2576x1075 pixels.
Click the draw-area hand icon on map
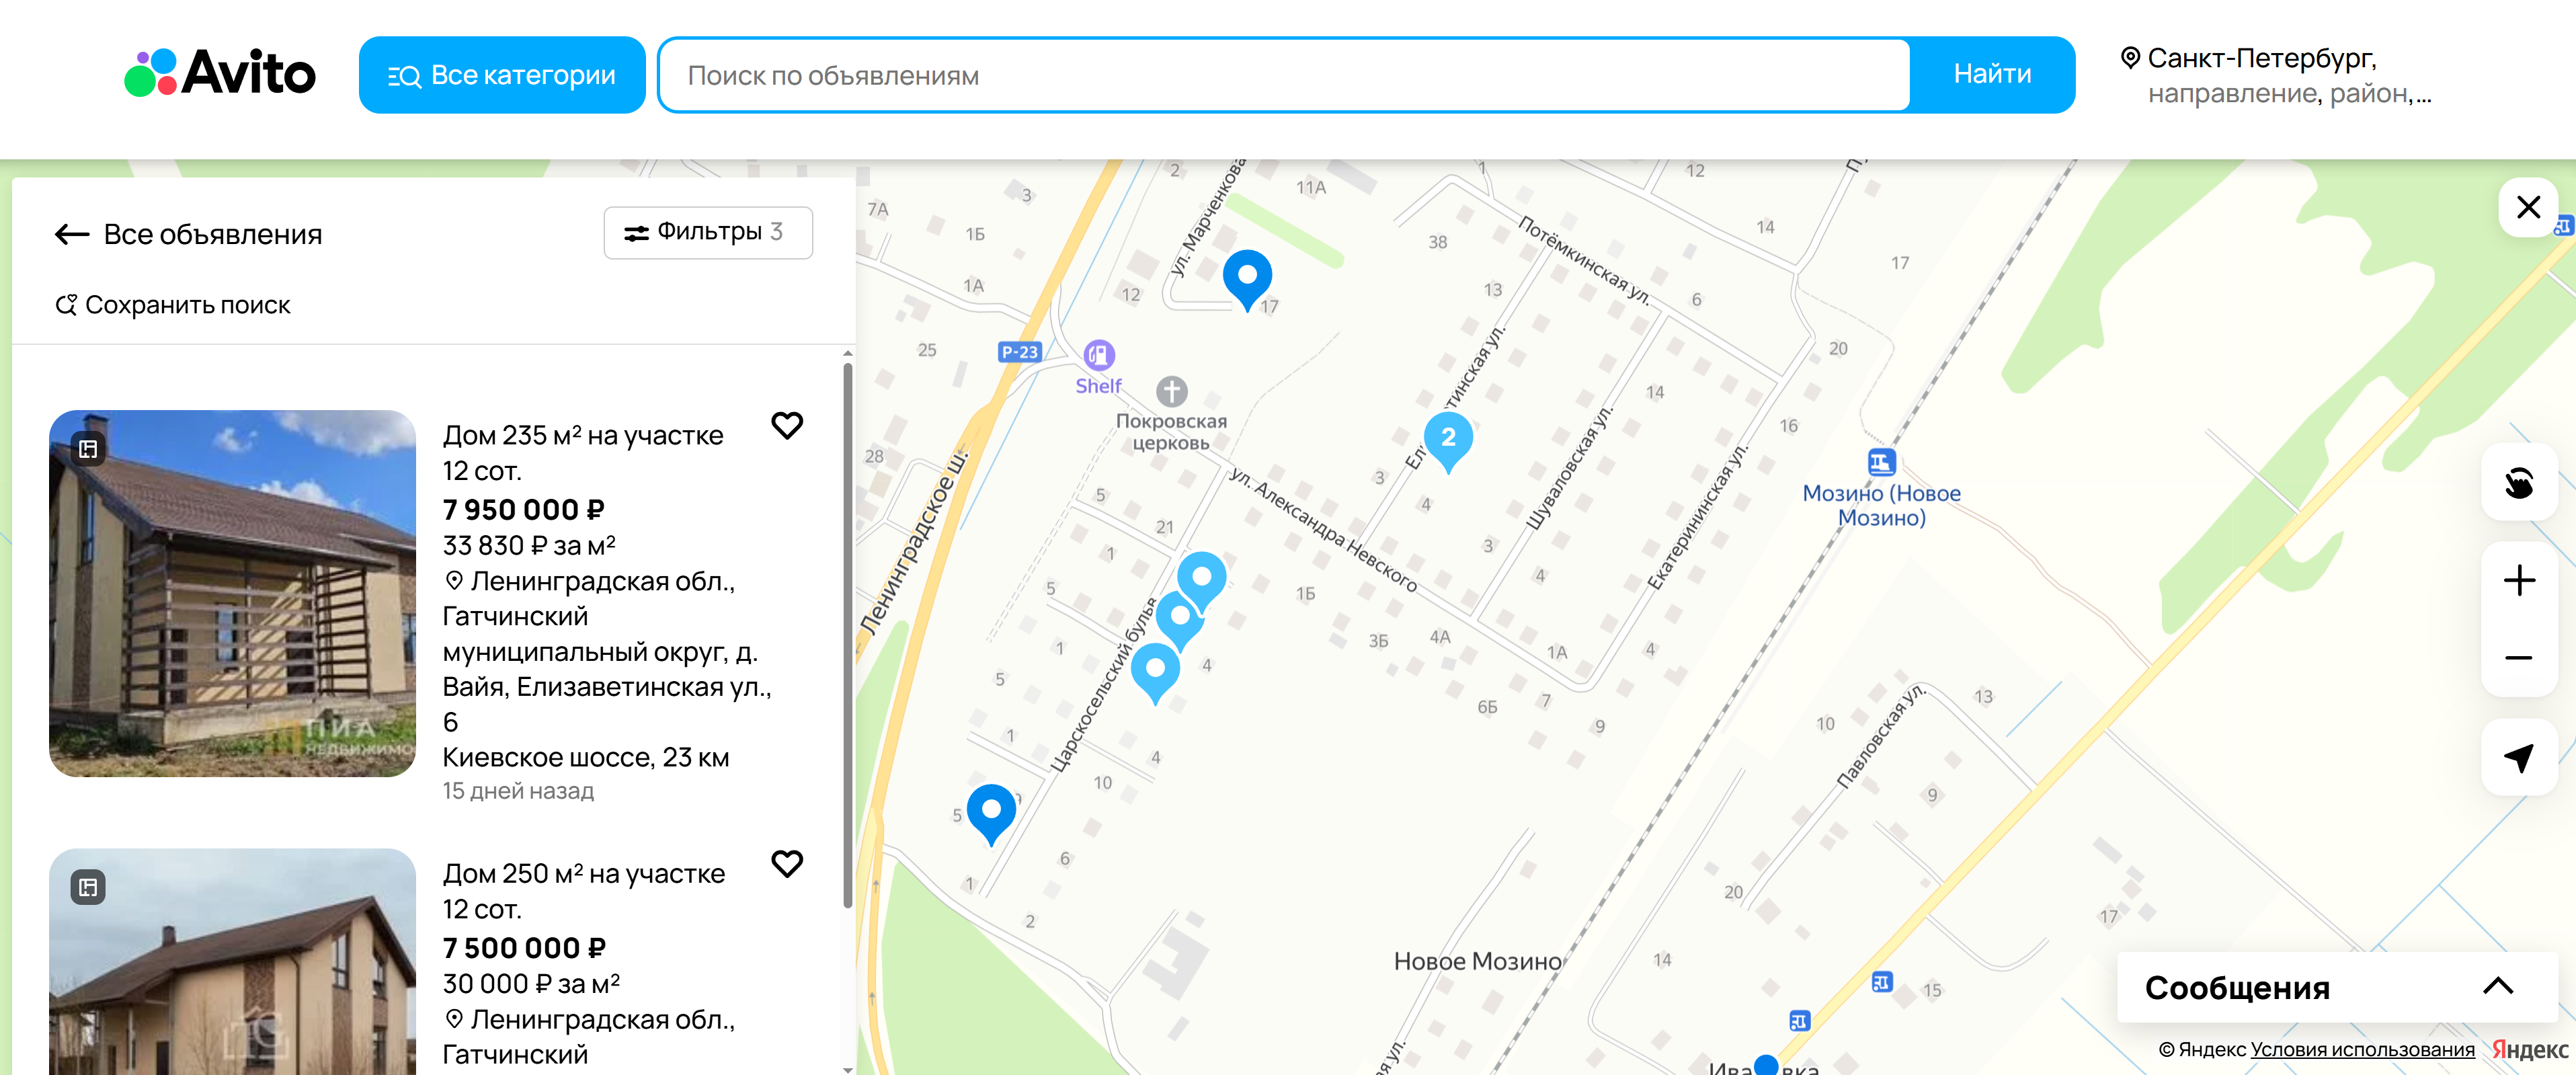coord(2518,483)
